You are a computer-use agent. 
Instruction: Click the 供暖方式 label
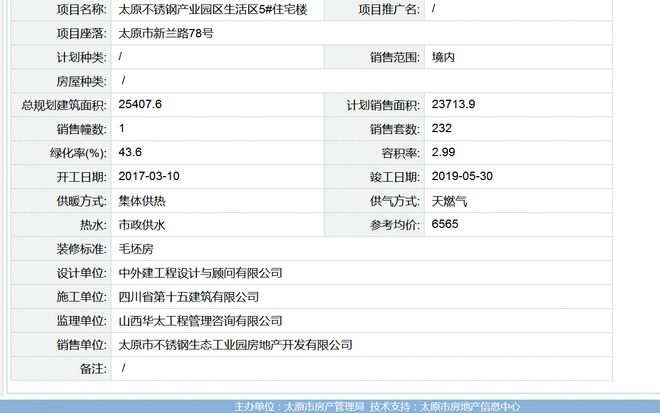point(82,201)
